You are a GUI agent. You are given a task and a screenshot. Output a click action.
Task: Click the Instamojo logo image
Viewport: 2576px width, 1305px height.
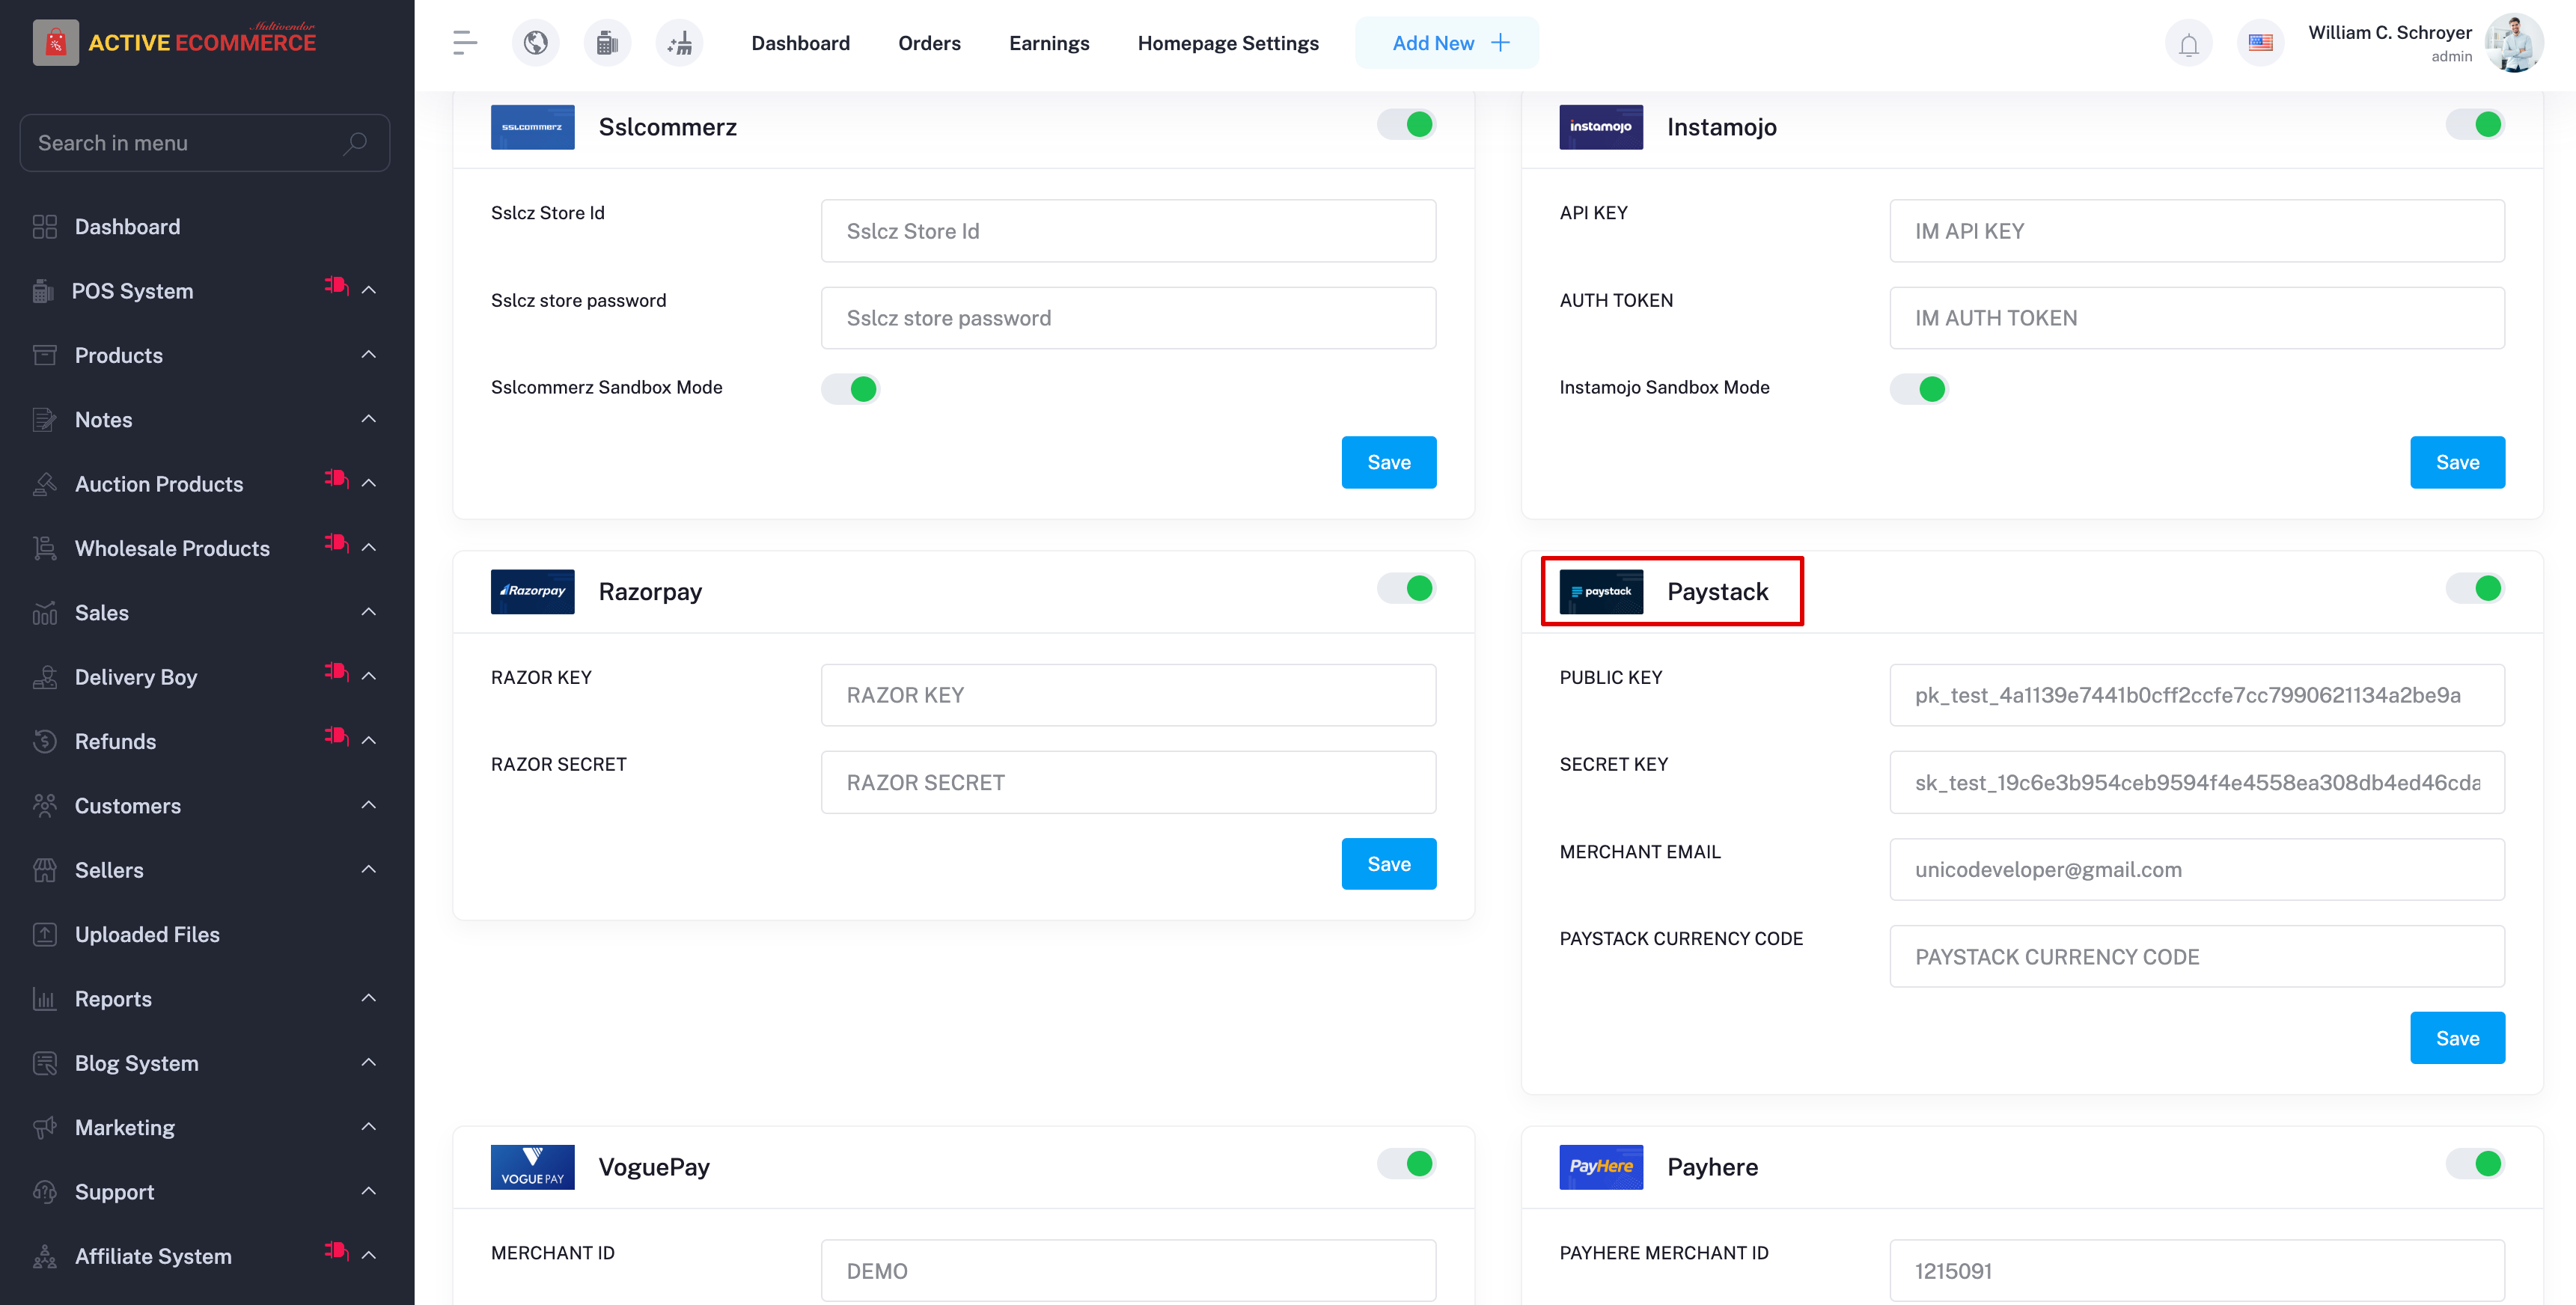[1600, 127]
